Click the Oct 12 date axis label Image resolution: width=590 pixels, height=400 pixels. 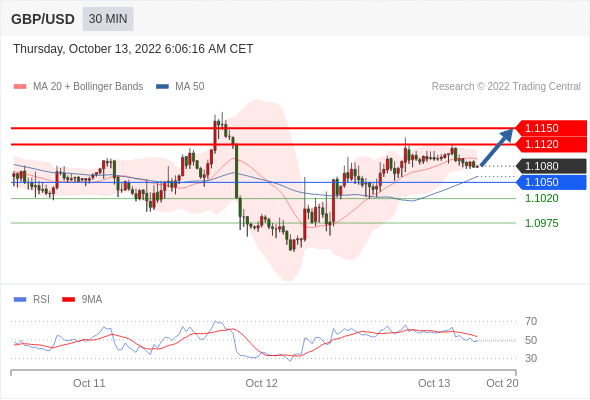click(262, 383)
